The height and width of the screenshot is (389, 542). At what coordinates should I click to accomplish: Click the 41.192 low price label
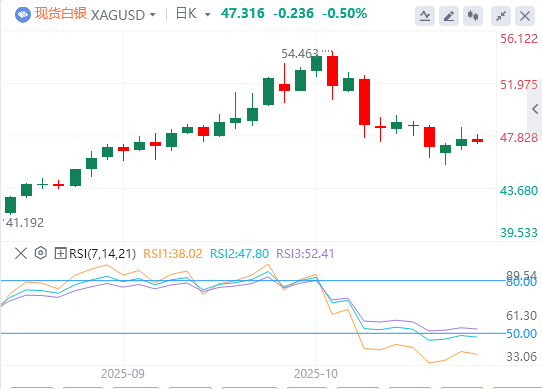(25, 223)
